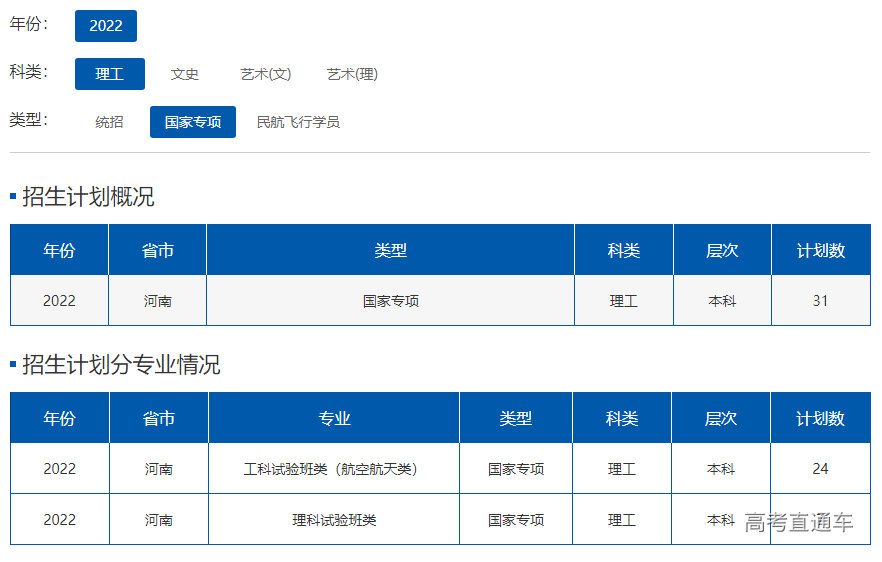Click 类型 header in the overview table
The height and width of the screenshot is (562, 882).
[390, 250]
